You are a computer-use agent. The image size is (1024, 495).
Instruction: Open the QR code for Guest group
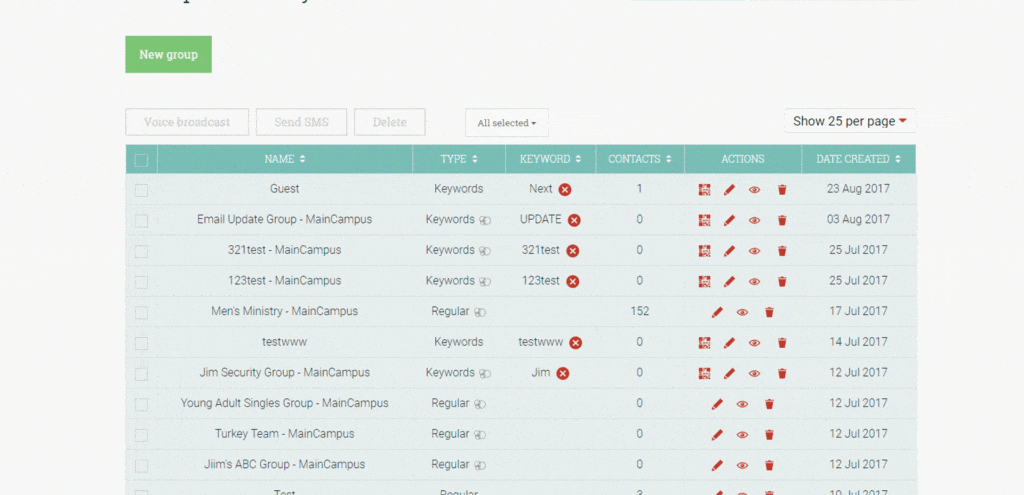click(704, 189)
